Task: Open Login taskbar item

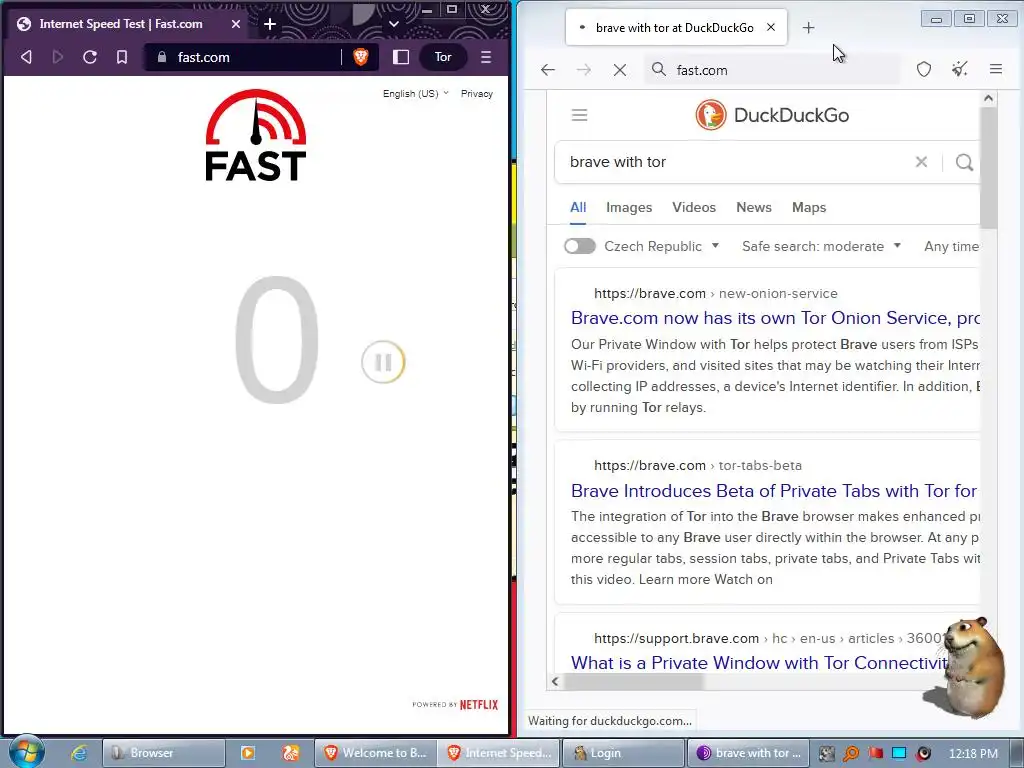Action: [x=623, y=753]
